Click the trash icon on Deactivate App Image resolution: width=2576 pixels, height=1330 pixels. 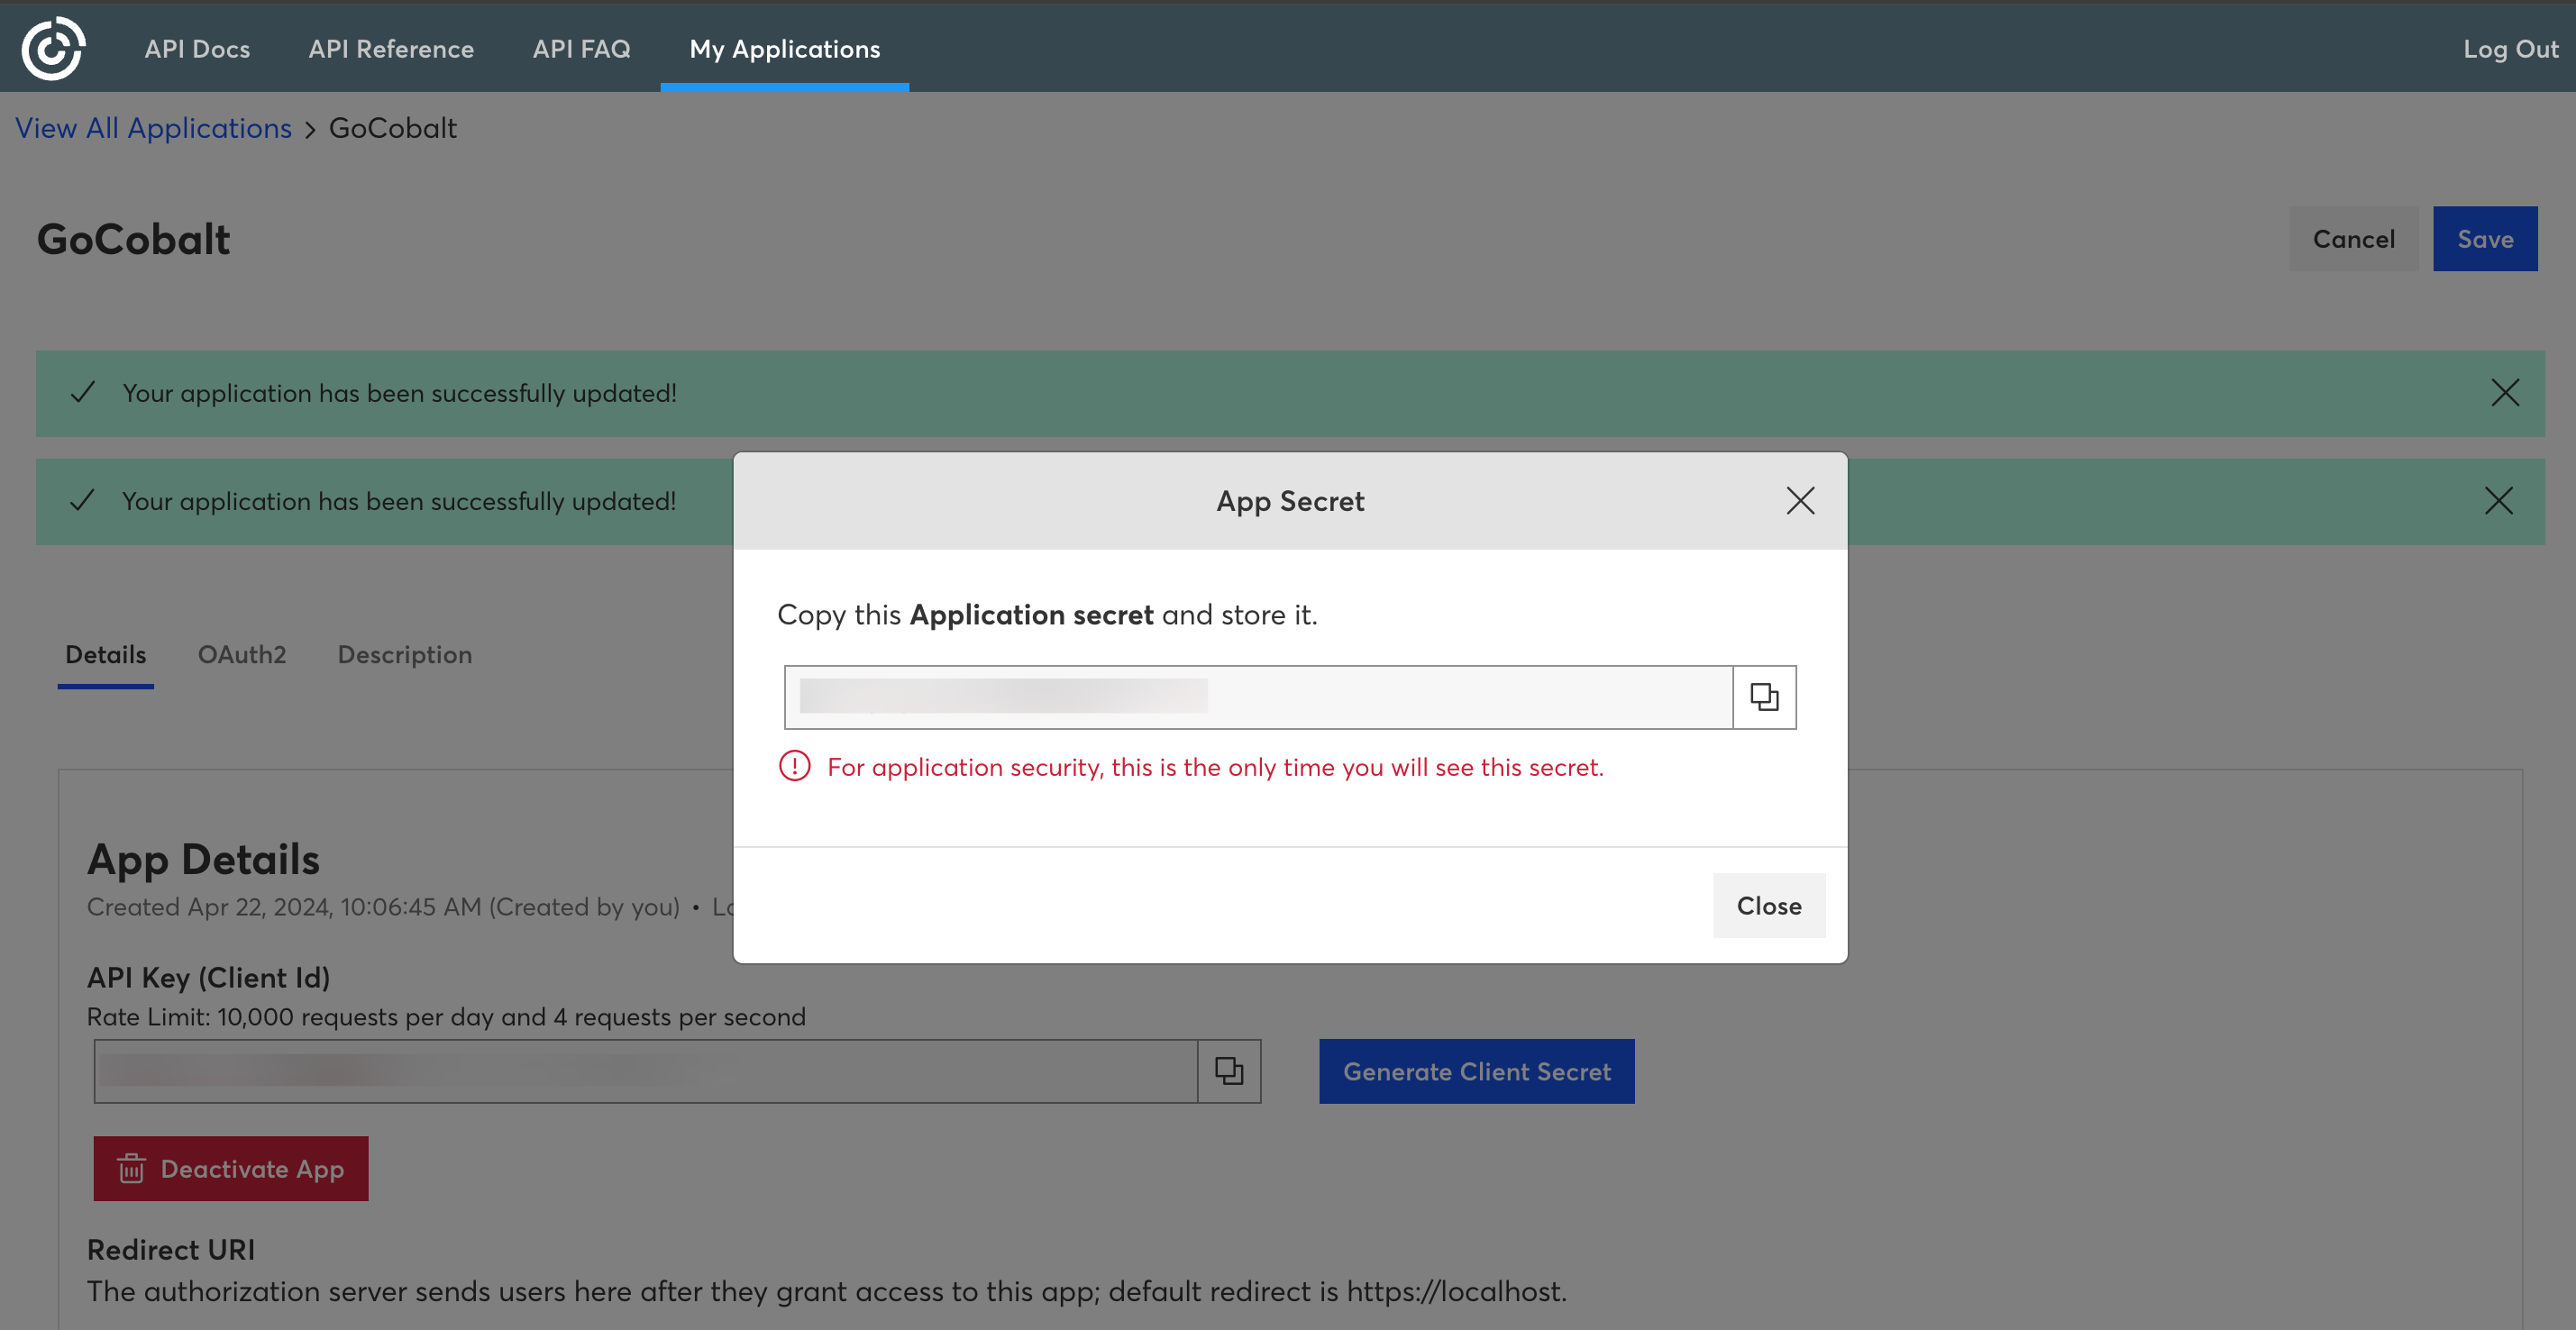132,1168
